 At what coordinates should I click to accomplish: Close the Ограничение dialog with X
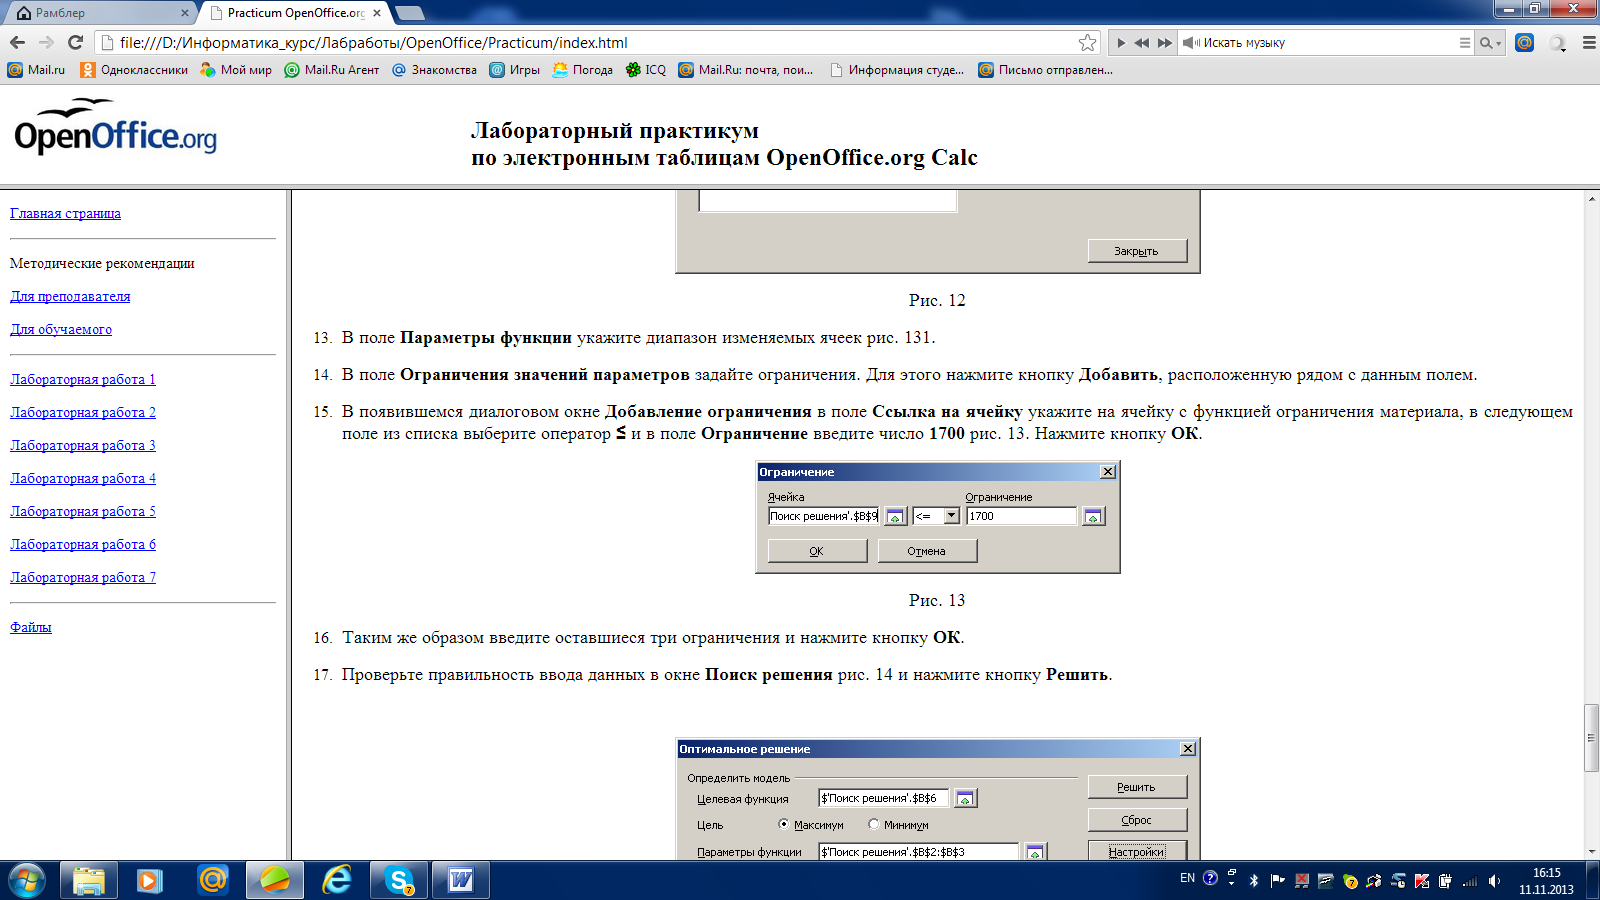coord(1107,472)
